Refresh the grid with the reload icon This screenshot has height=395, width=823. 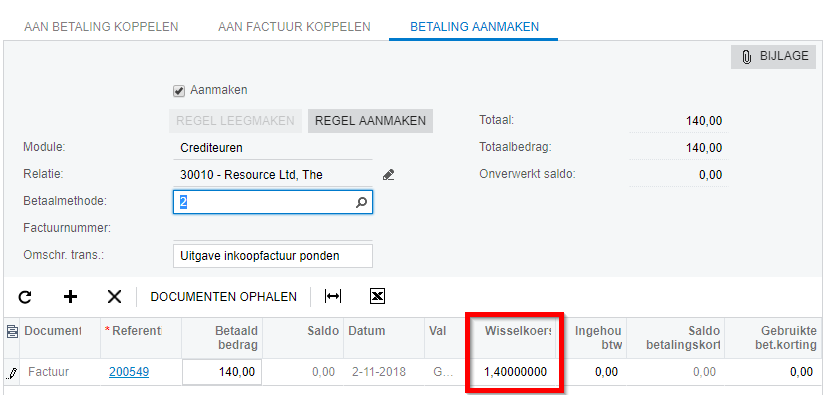click(x=25, y=297)
